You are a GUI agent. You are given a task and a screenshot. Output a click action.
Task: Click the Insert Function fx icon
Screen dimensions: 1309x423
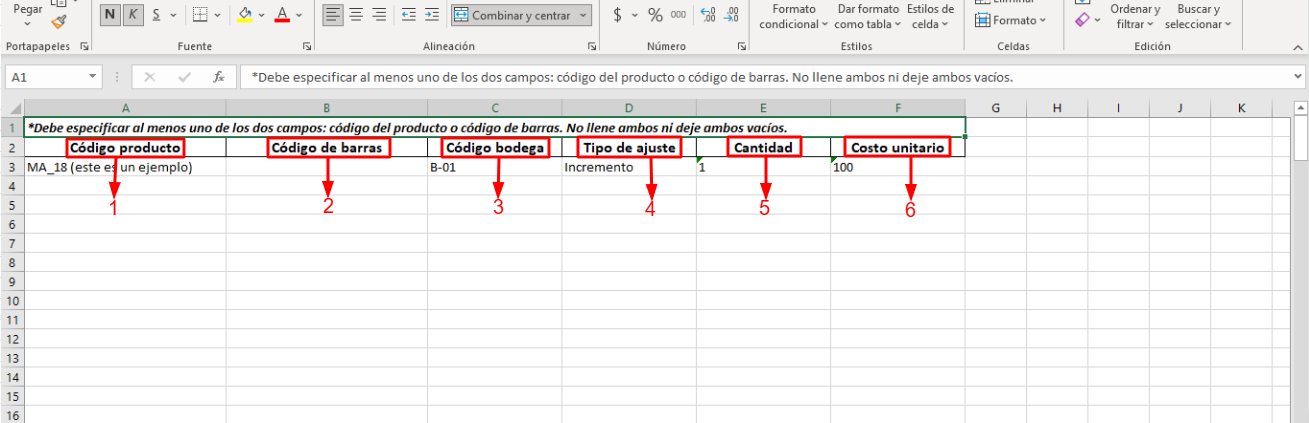(218, 77)
